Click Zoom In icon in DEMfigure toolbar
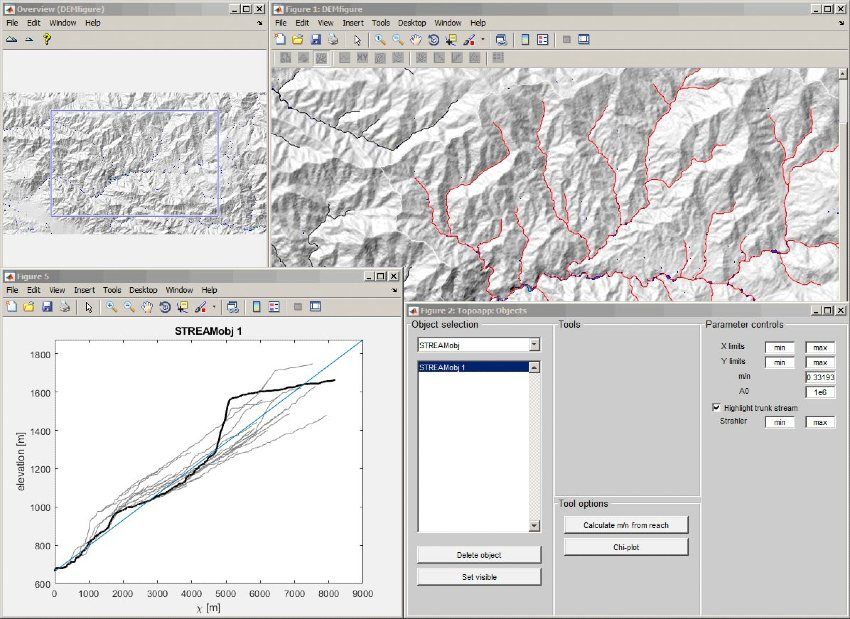The height and width of the screenshot is (619, 850). [380, 40]
